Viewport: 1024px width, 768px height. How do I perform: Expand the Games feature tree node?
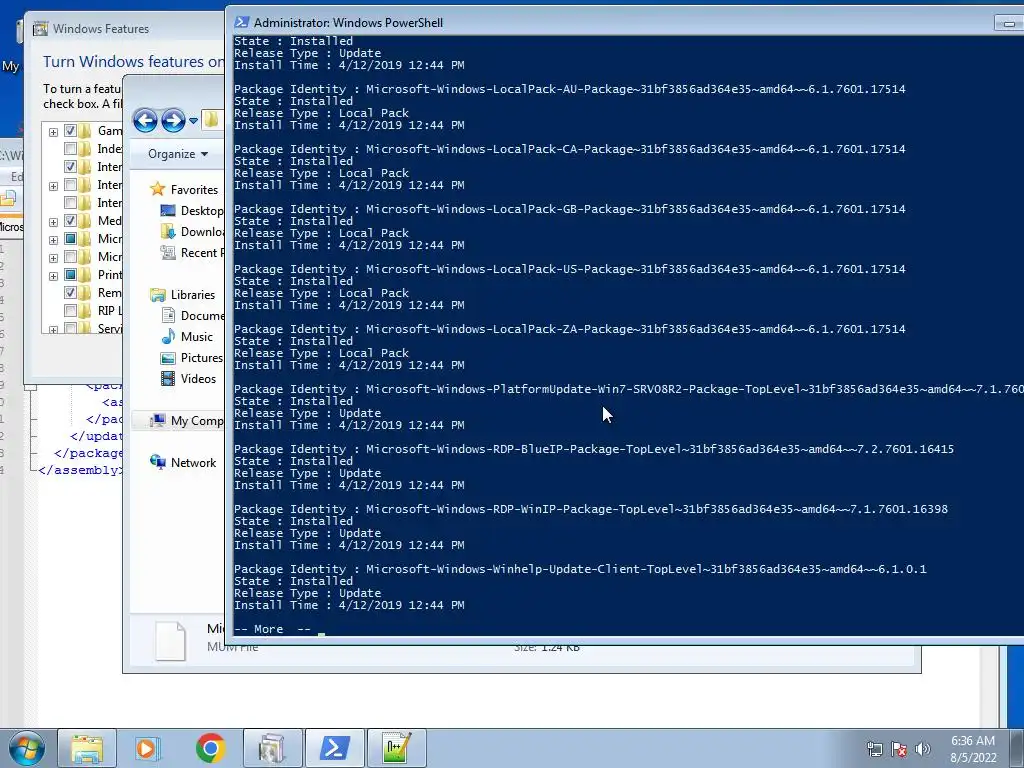coord(54,132)
